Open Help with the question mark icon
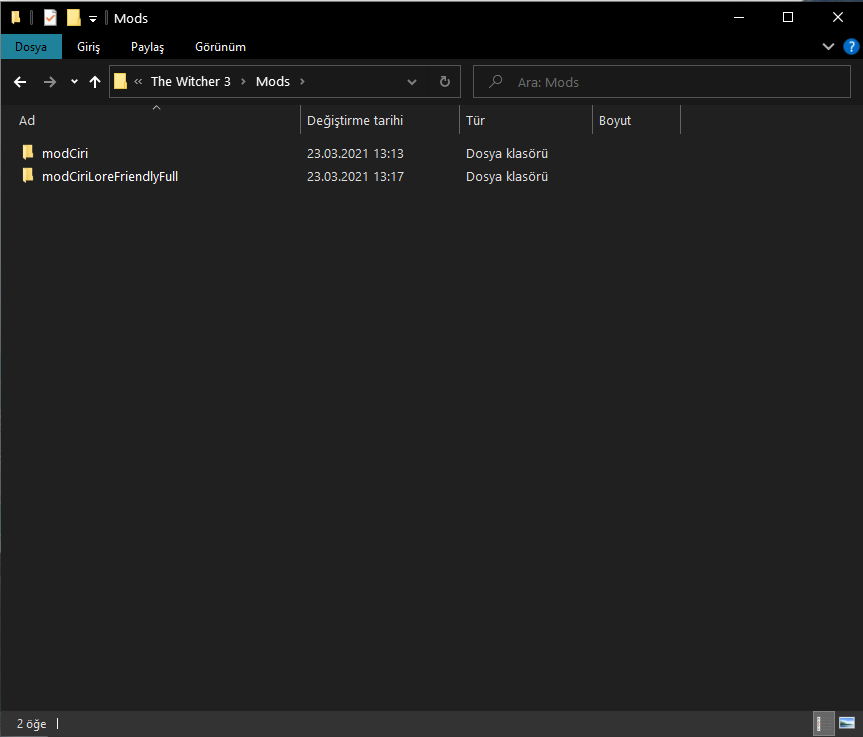This screenshot has height=737, width=863. [x=851, y=47]
